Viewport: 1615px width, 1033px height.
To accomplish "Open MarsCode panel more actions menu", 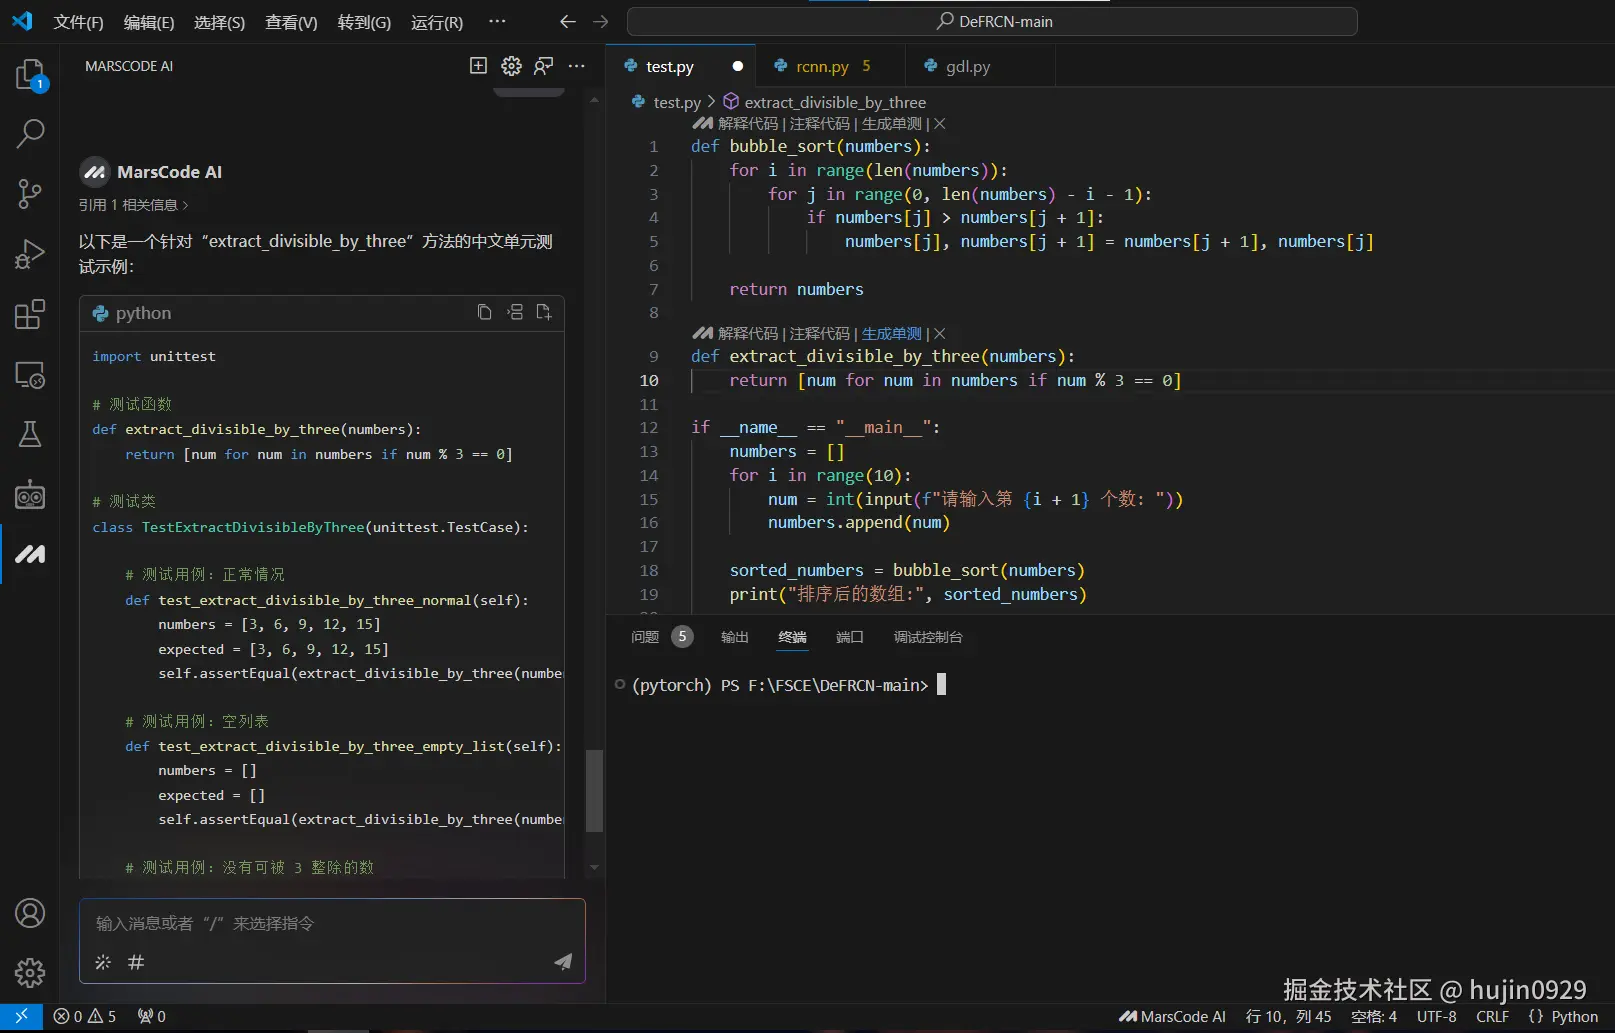I will tap(577, 66).
